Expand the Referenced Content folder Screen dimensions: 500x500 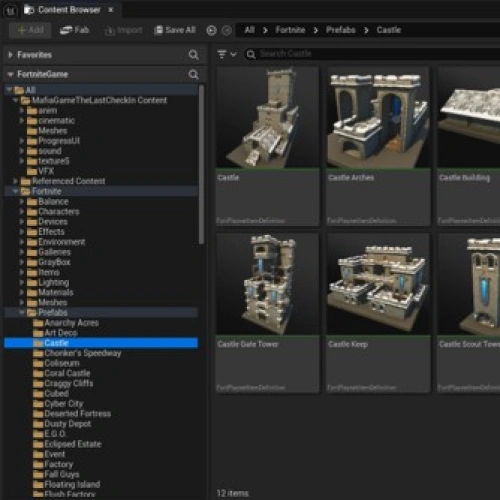click(15, 181)
